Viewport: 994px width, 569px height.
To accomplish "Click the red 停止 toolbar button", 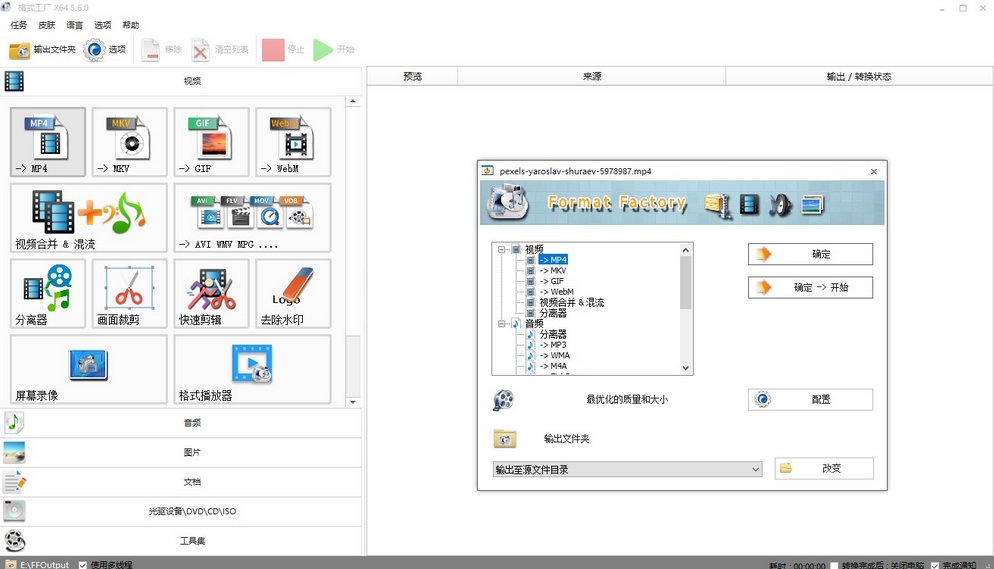I will (x=283, y=49).
